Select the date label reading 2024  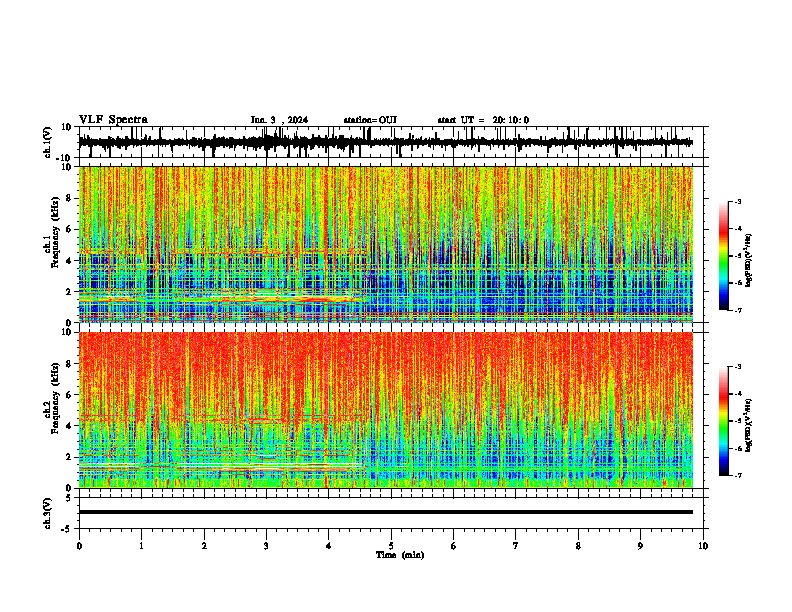(x=298, y=120)
